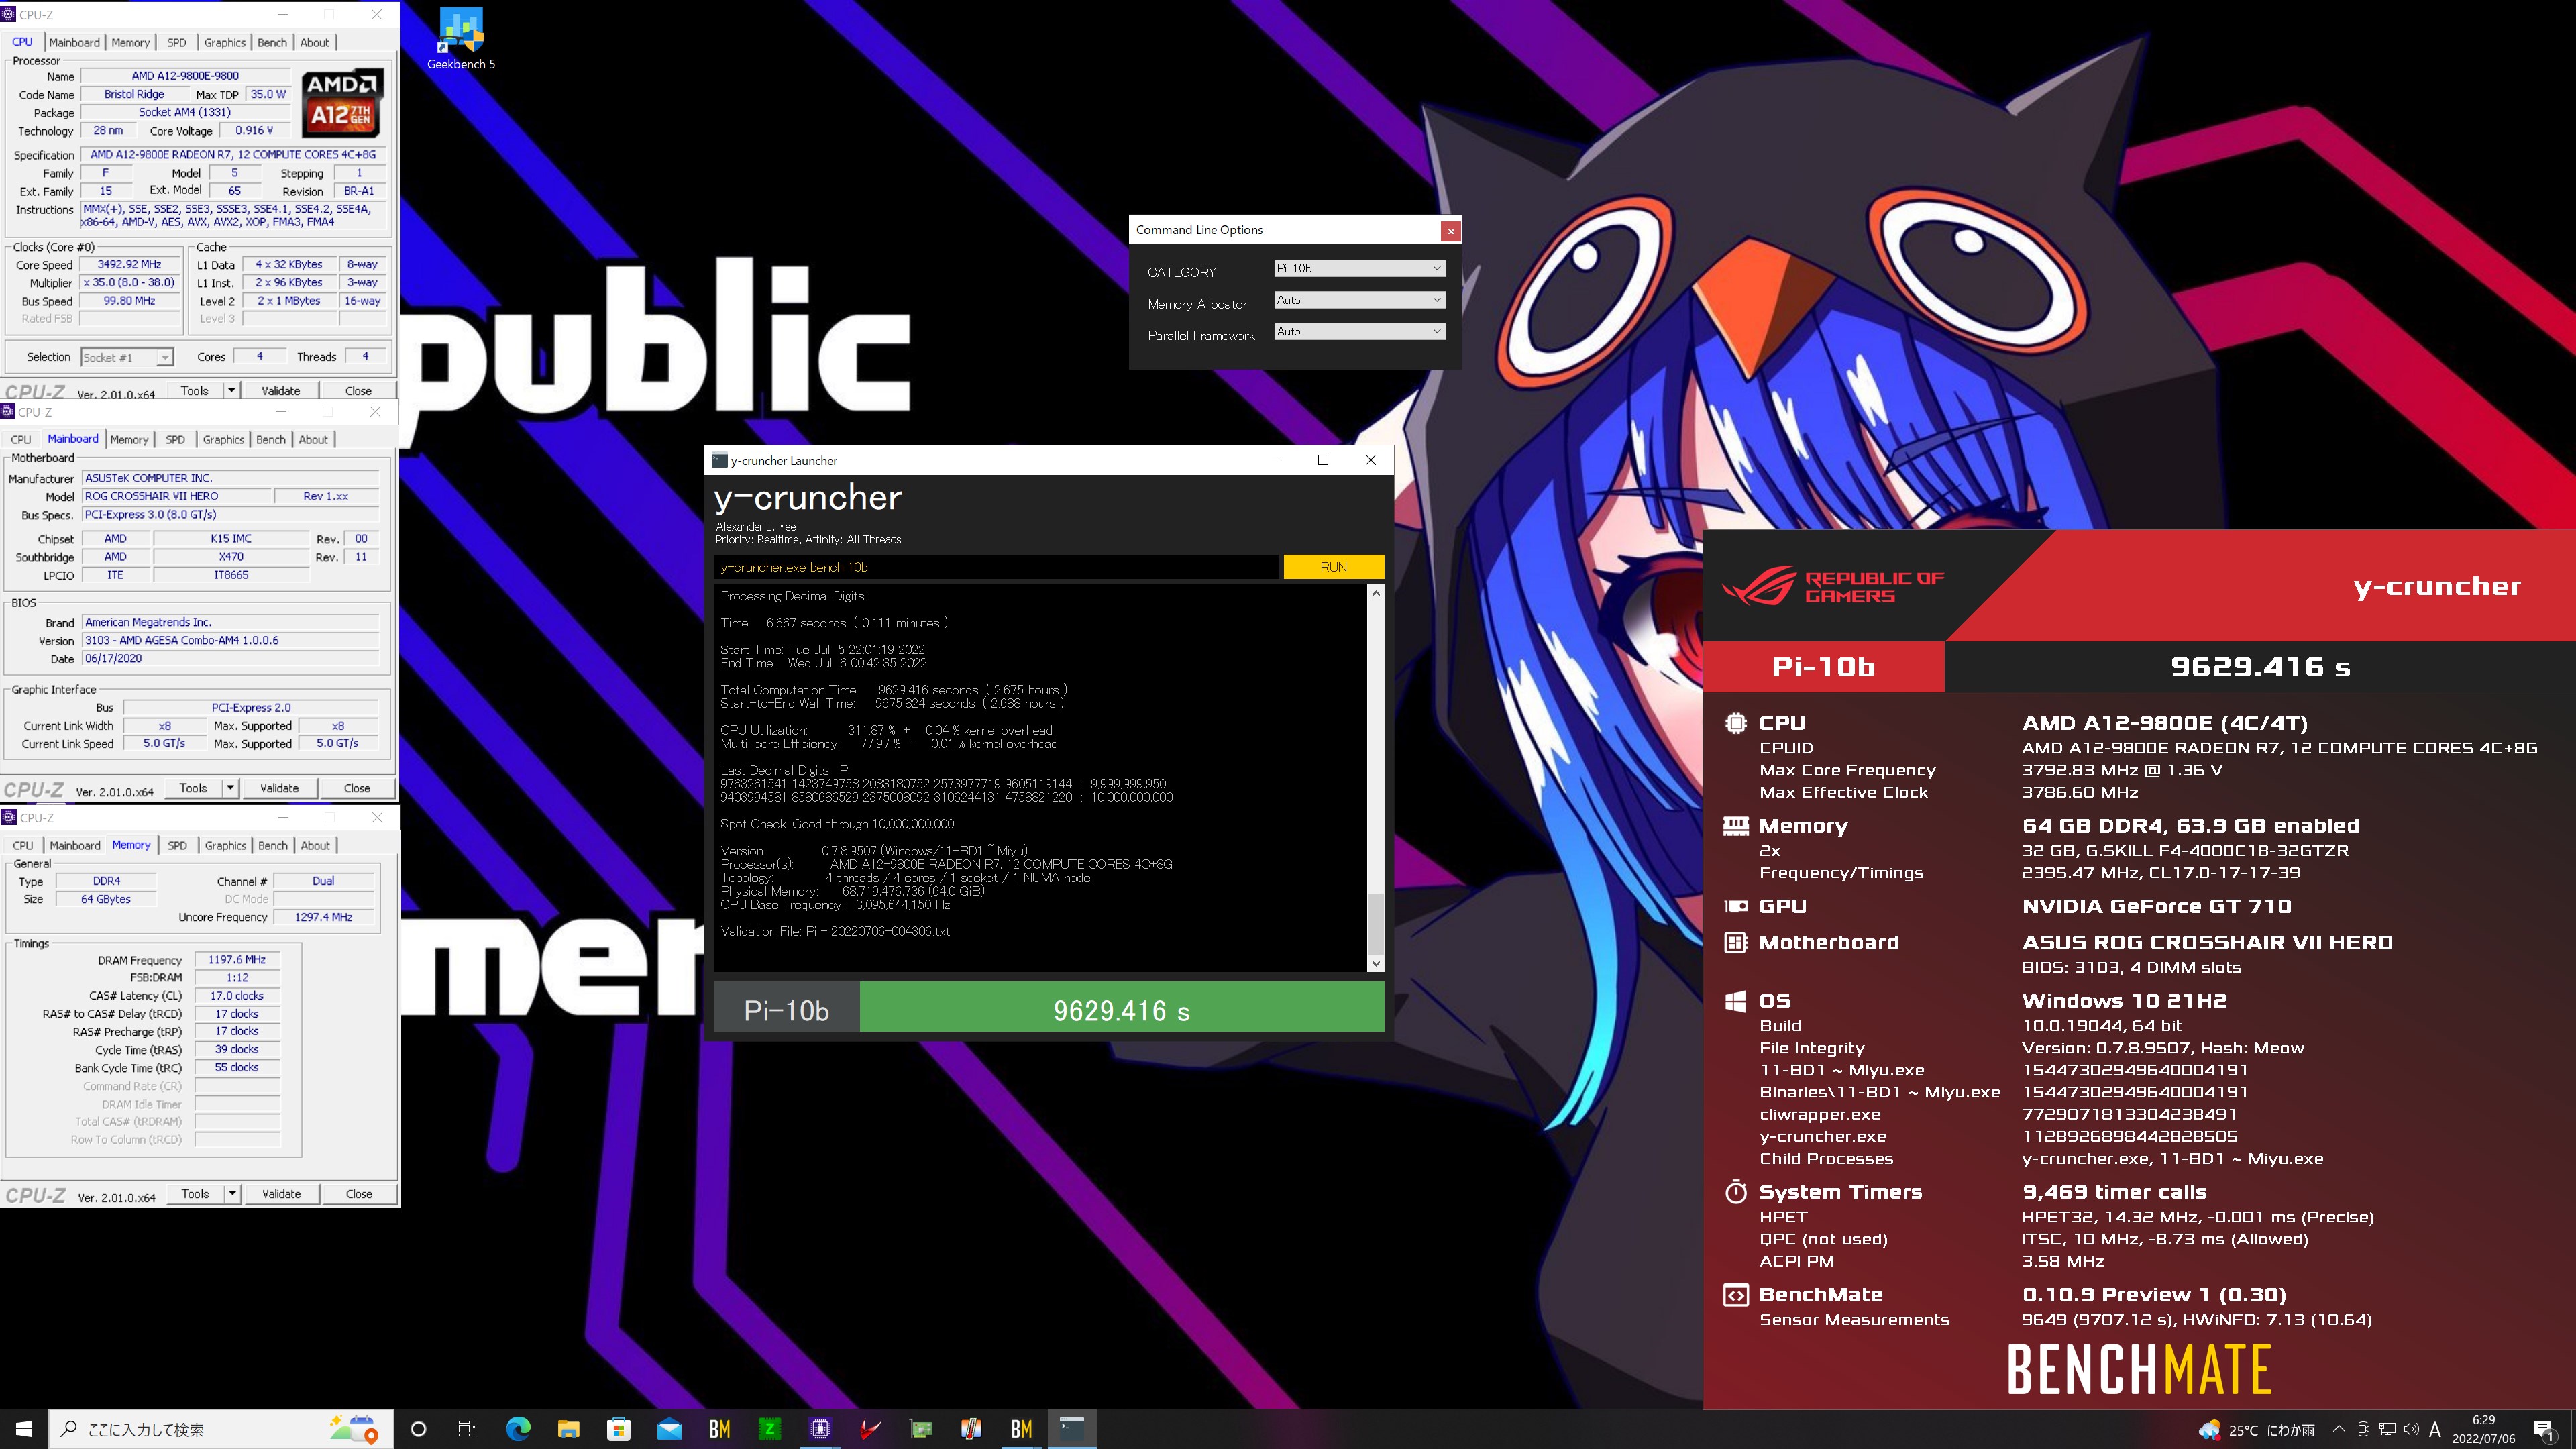Click Close button in the Memory CPU-Z window

(359, 1194)
